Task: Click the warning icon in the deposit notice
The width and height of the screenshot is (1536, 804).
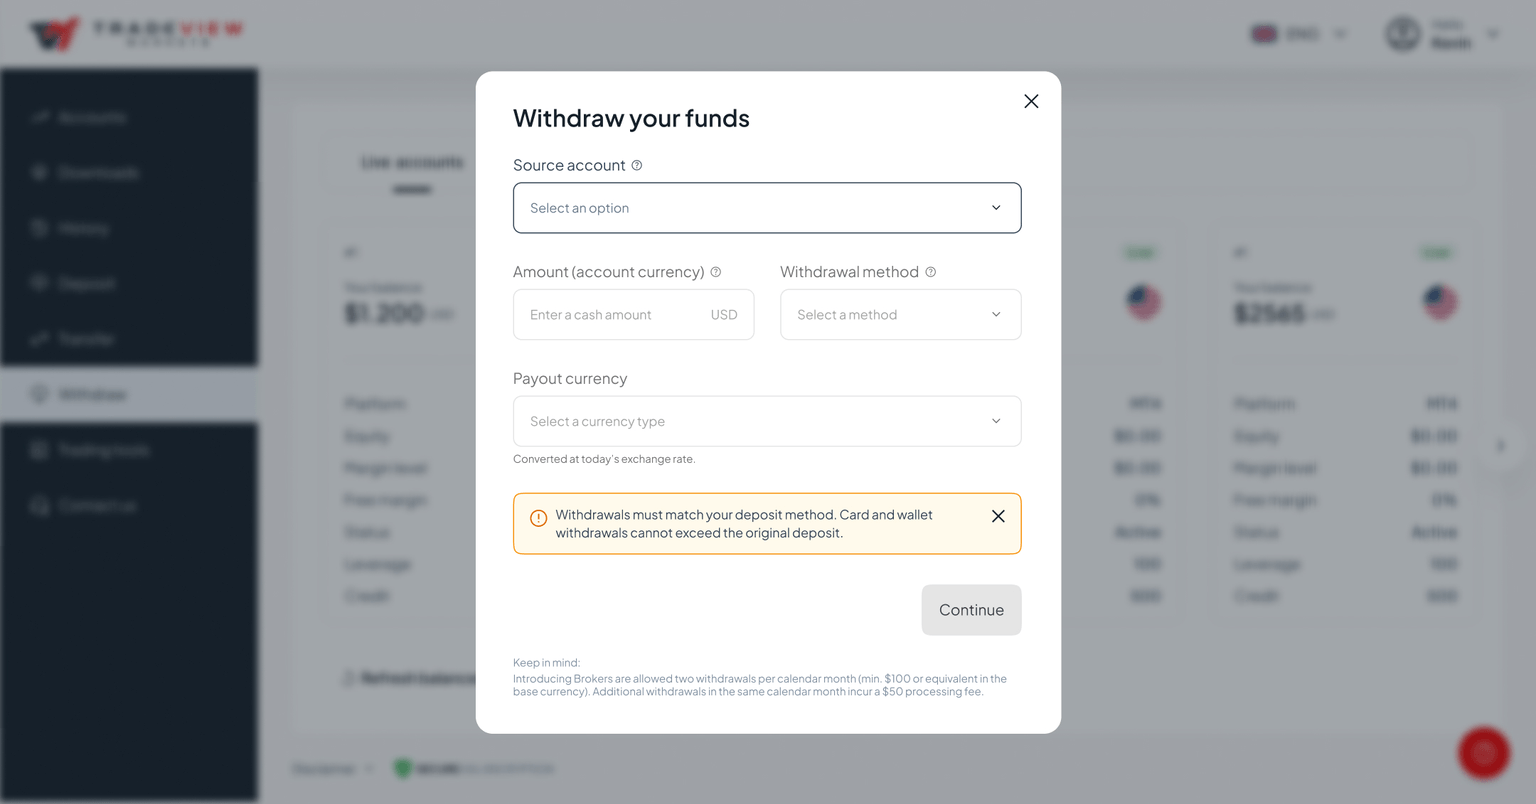Action: point(538,517)
